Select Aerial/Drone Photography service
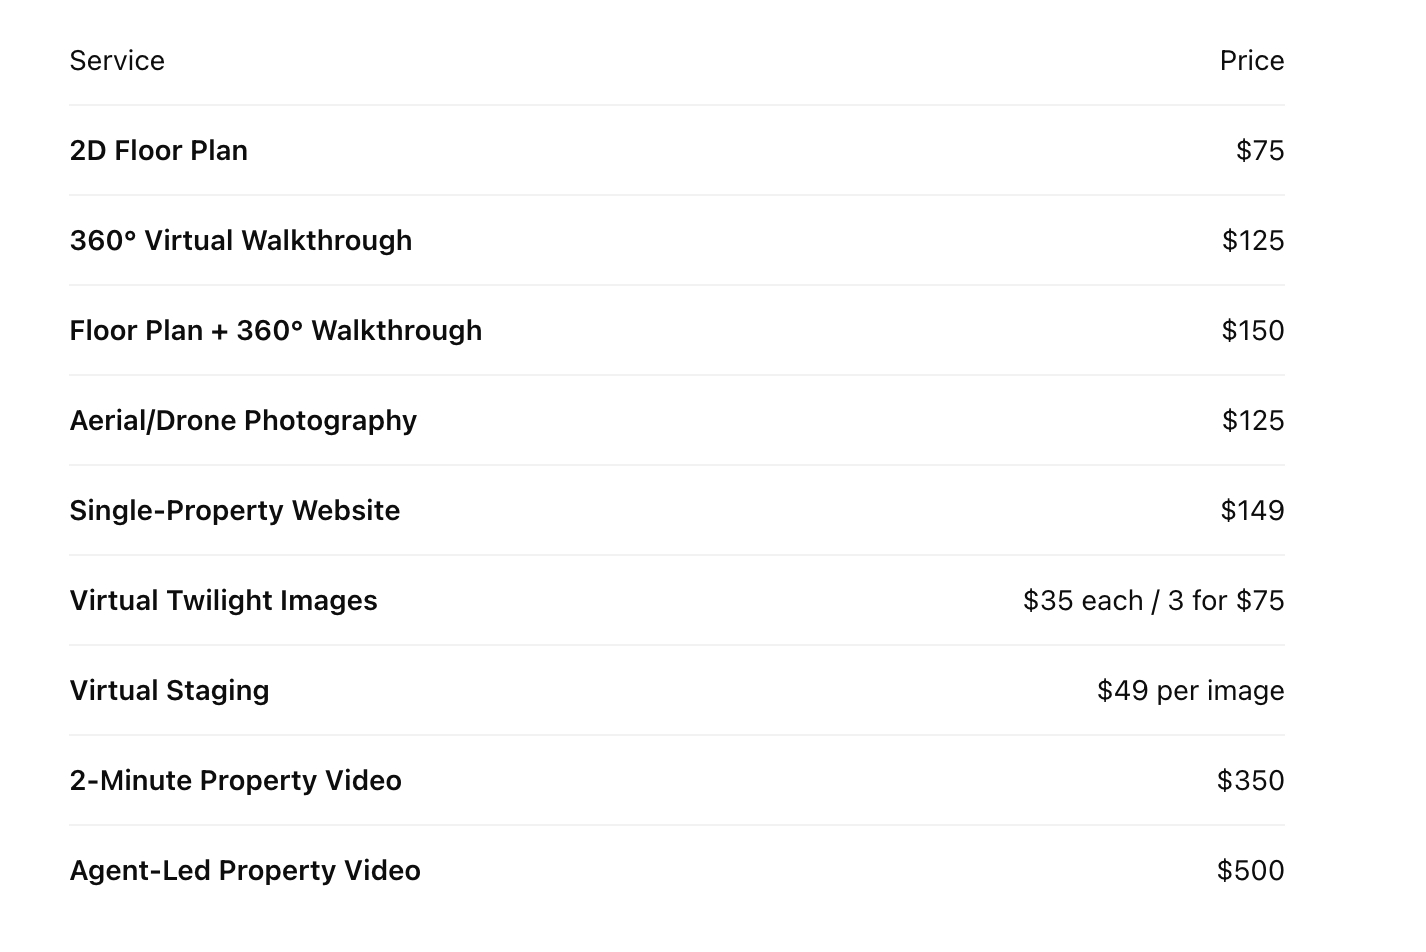Image resolution: width=1426 pixels, height=952 pixels. (243, 421)
